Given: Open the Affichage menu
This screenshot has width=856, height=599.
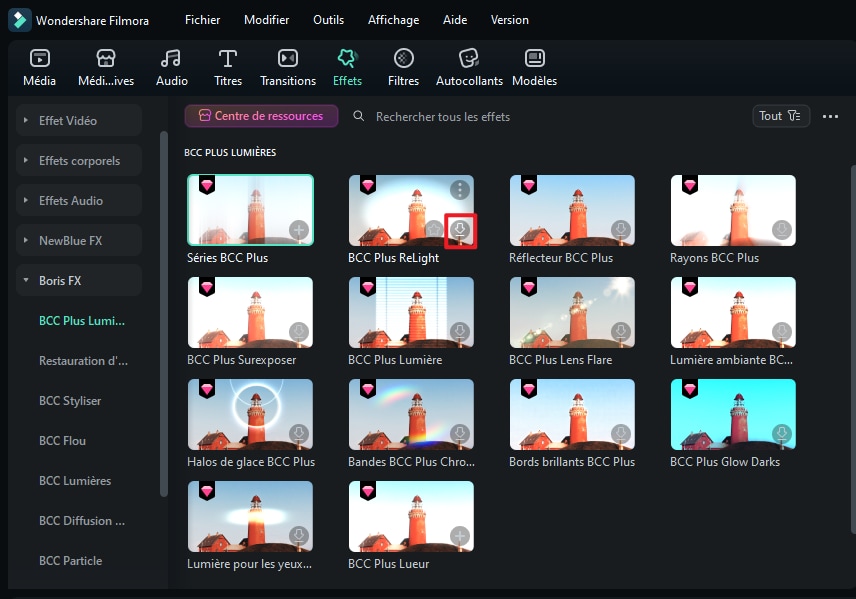Looking at the screenshot, I should point(393,20).
